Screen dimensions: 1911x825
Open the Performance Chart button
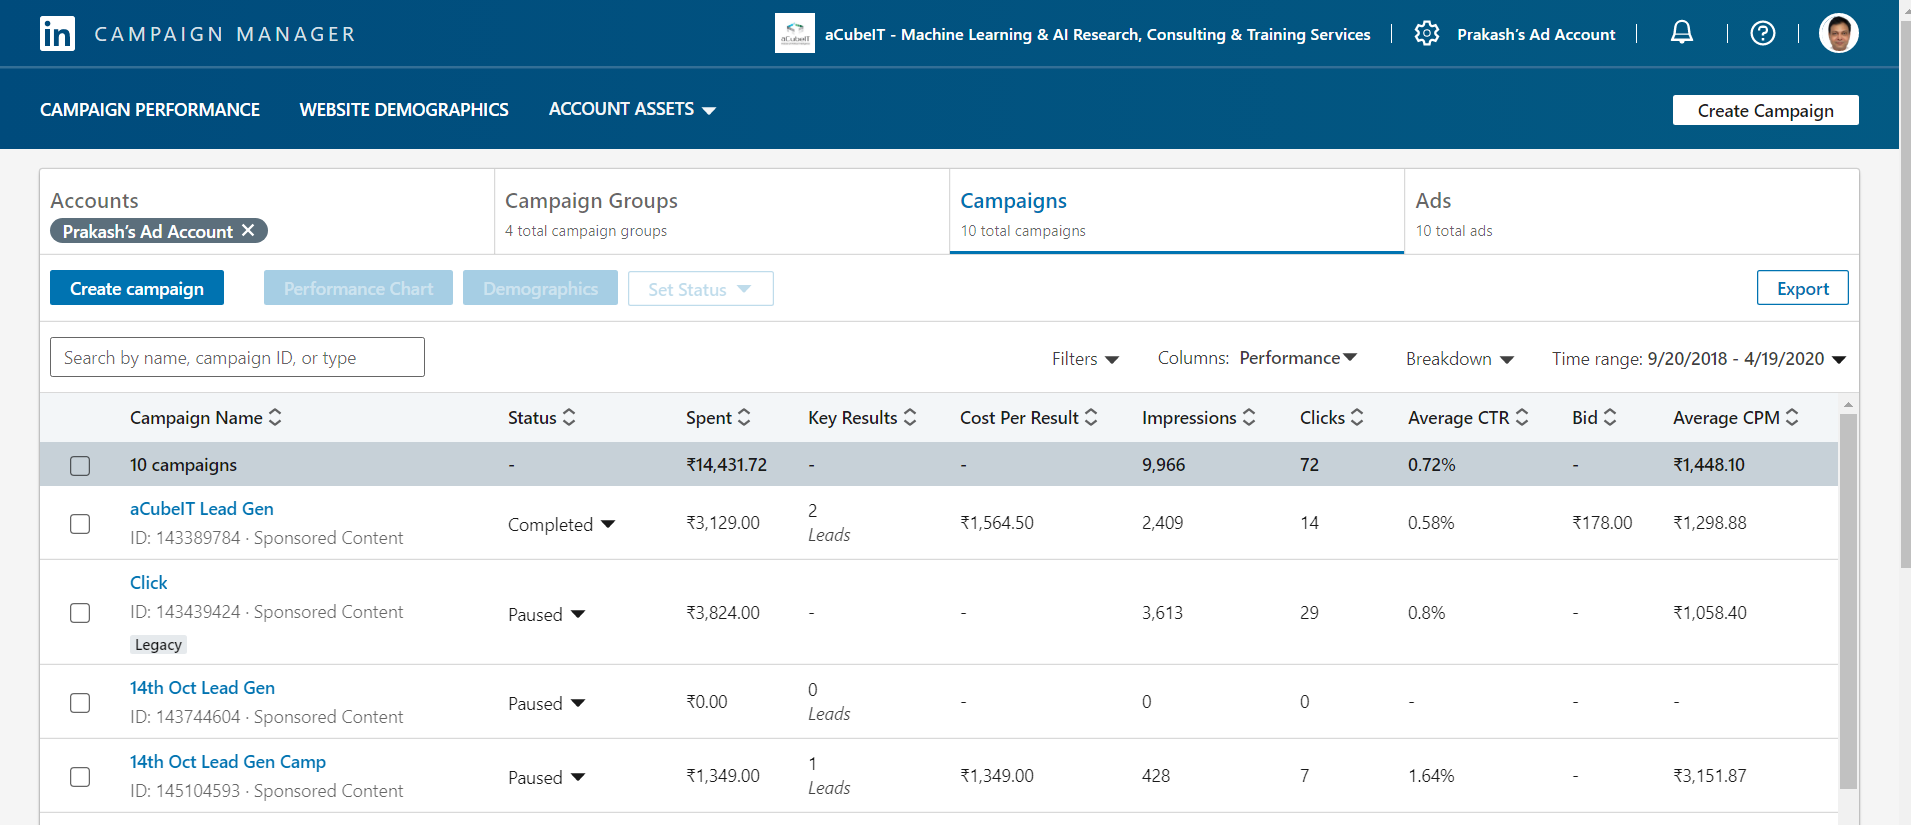(x=358, y=288)
